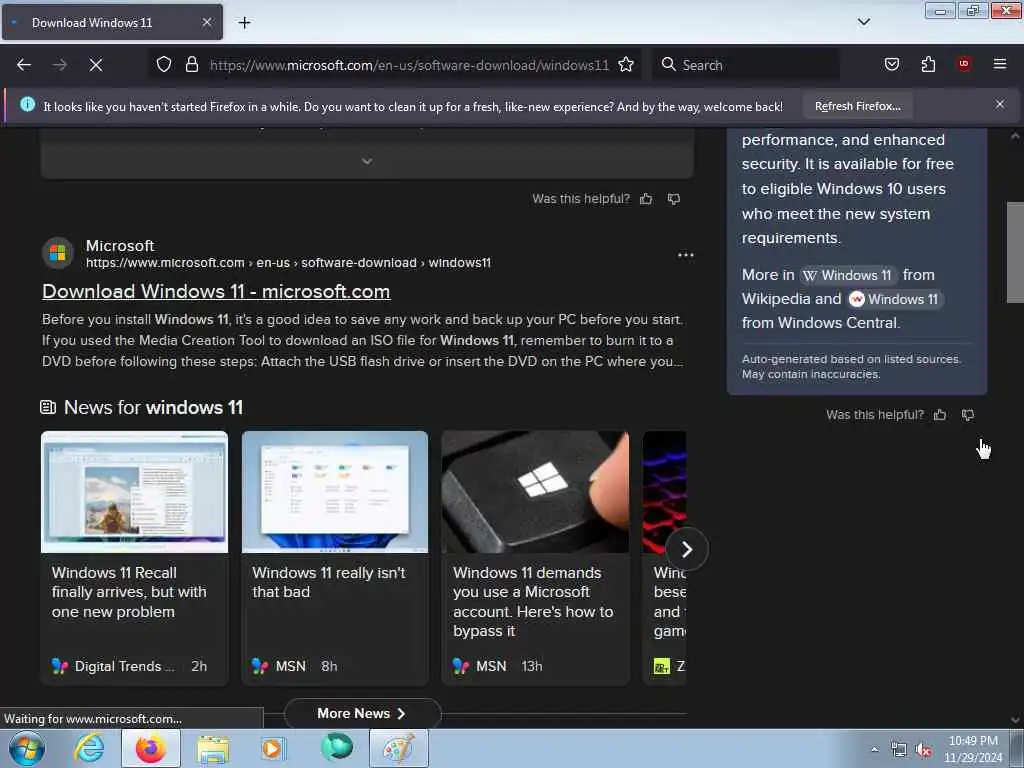
Task: Dismiss the Firefox refresh notification bar
Action: tap(1000, 104)
